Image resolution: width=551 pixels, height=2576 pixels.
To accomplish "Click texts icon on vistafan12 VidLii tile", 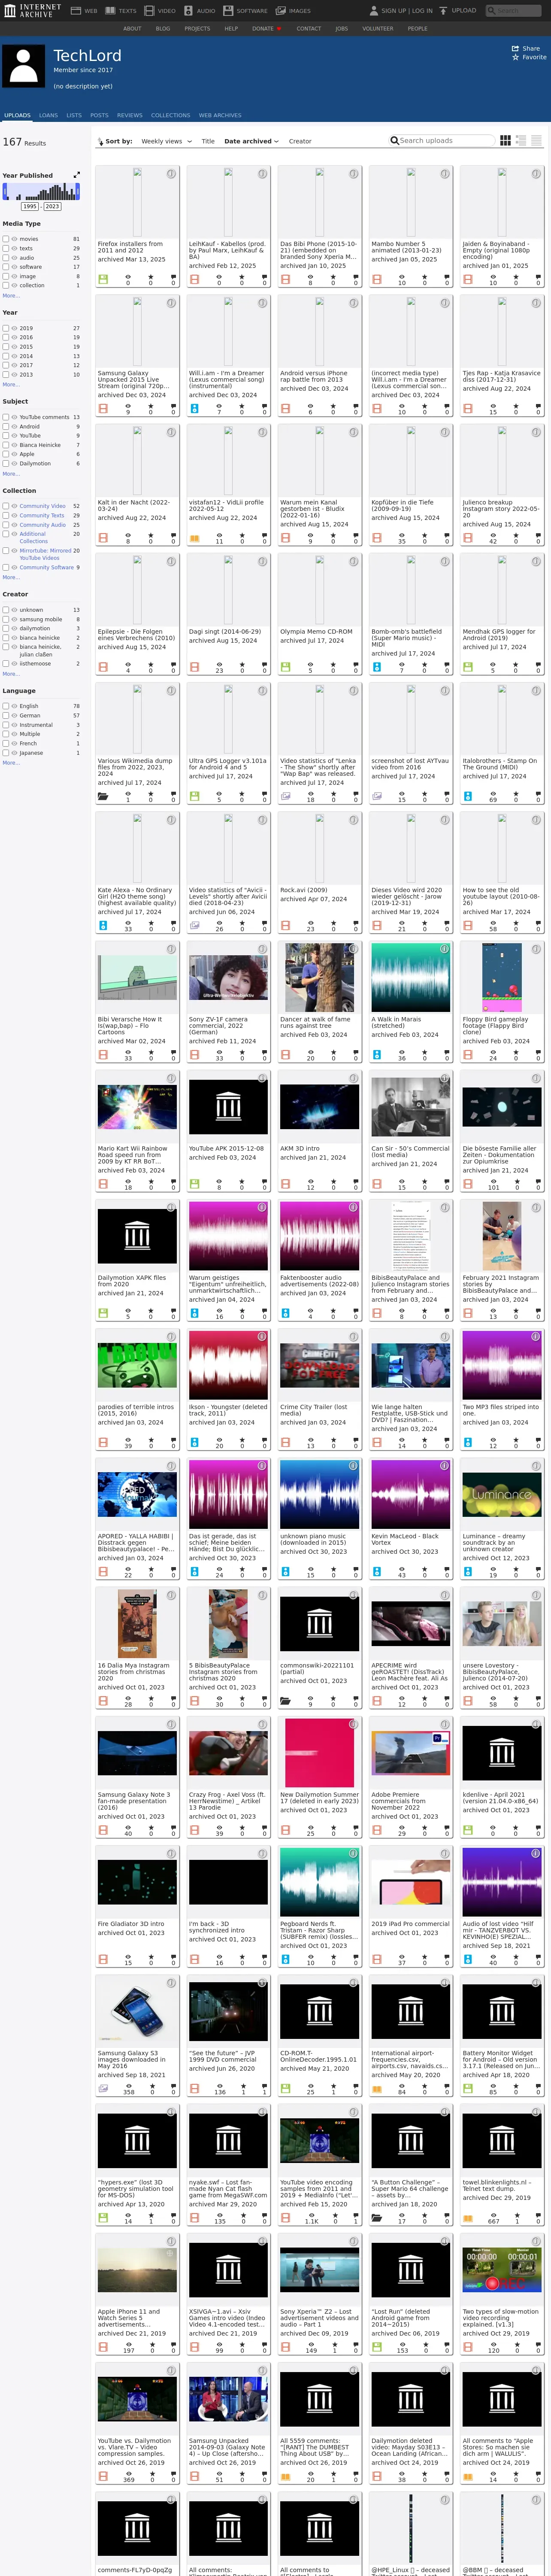I will click(x=194, y=538).
